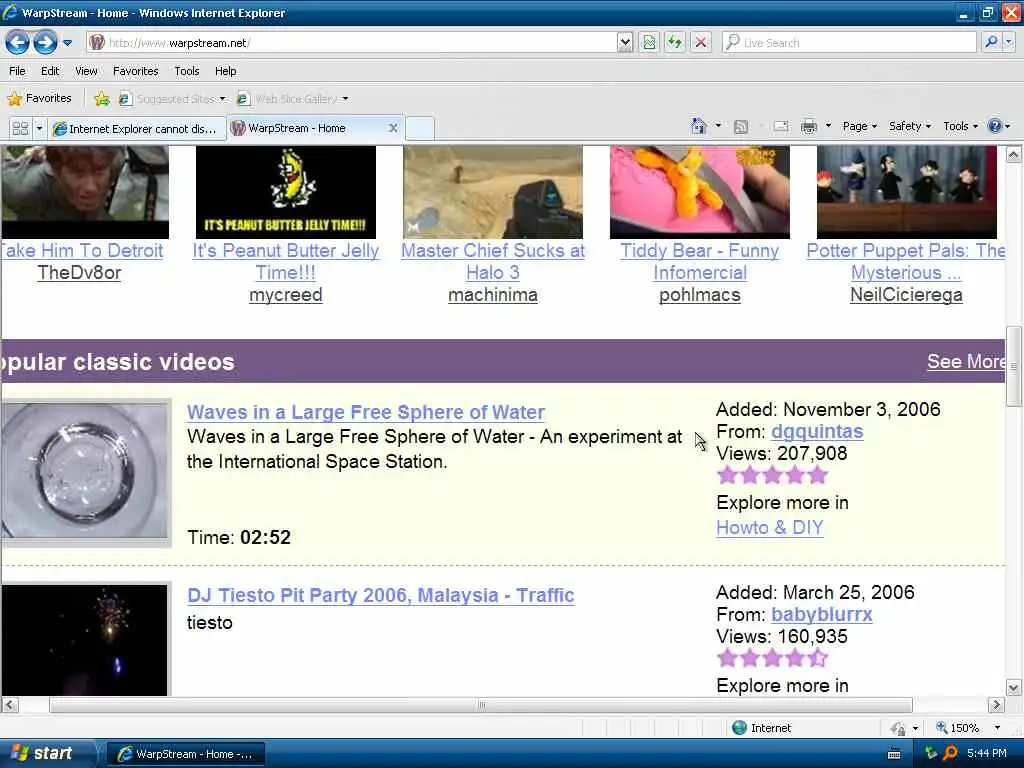The width and height of the screenshot is (1024, 768).
Task: Refresh the page with the green arrows icon
Action: 675,43
